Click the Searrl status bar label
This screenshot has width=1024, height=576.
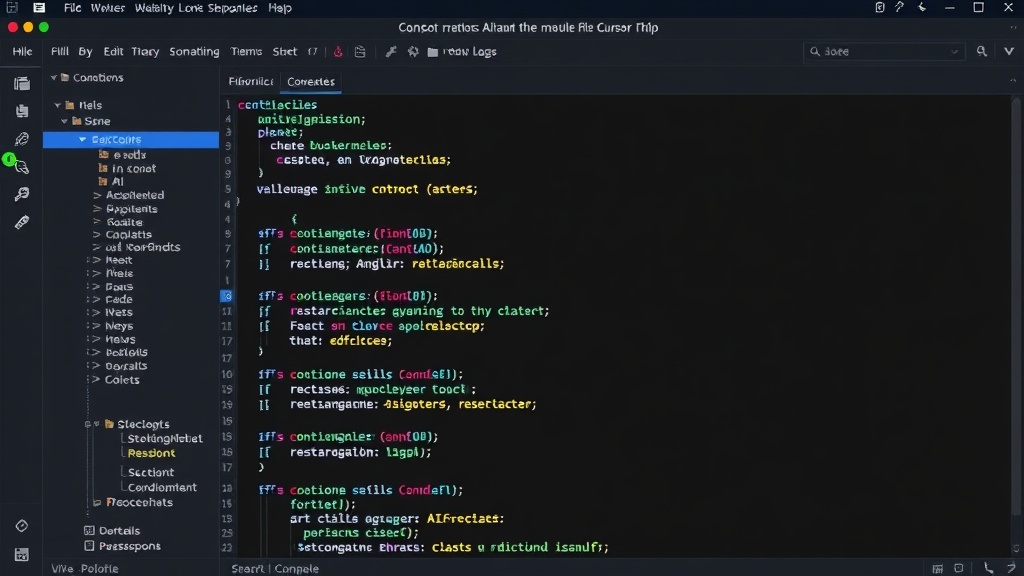click(248, 569)
